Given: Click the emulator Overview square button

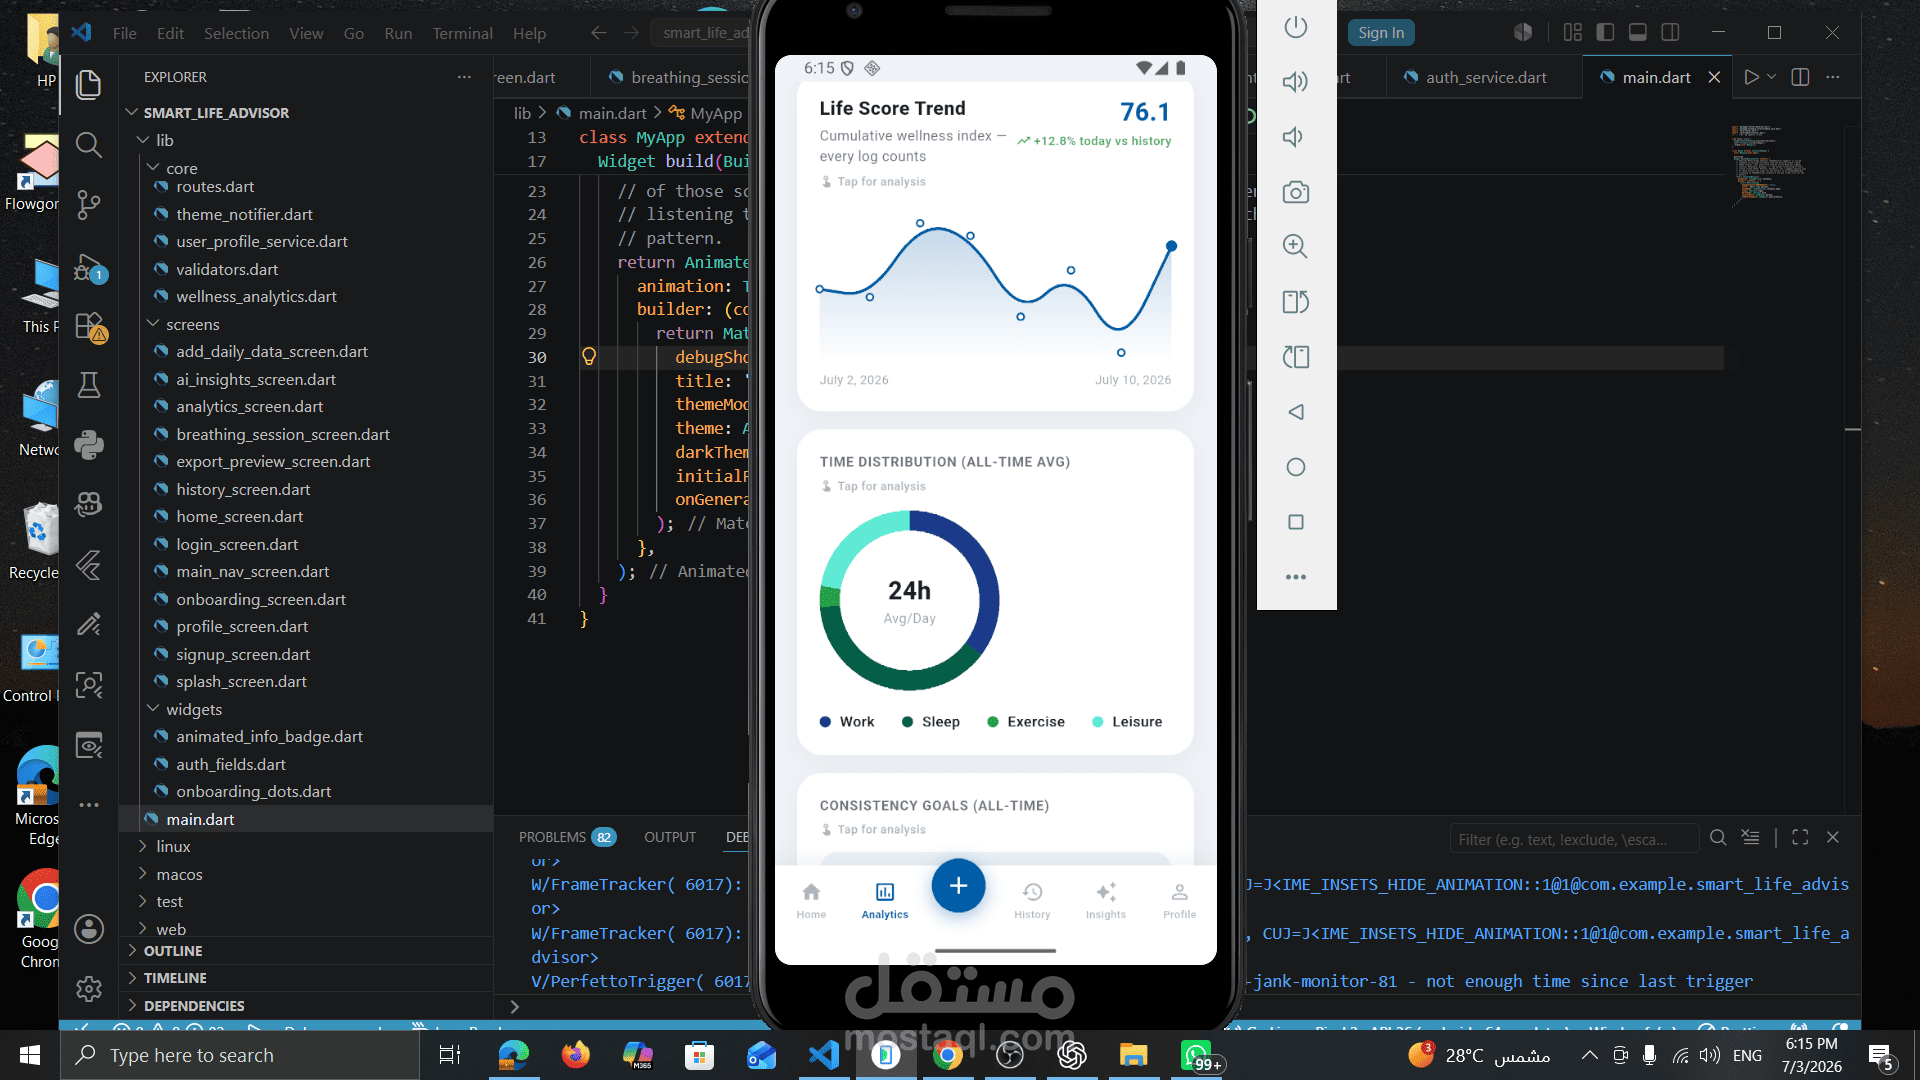Looking at the screenshot, I should coord(1296,522).
